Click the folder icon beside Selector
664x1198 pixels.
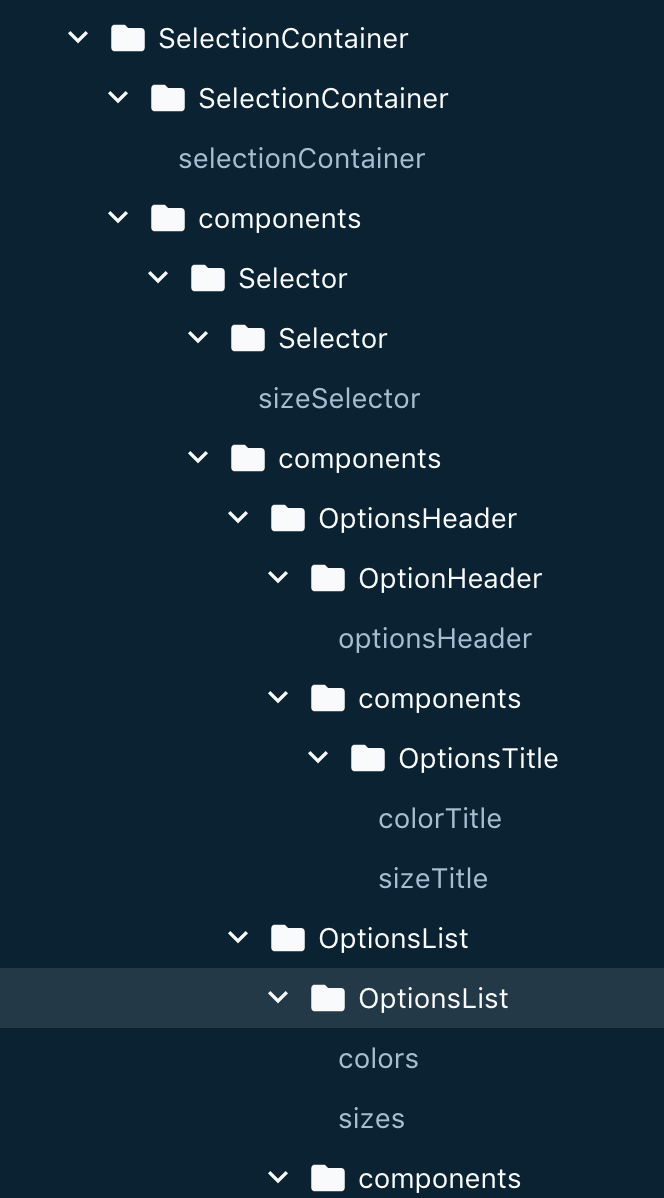(x=208, y=278)
